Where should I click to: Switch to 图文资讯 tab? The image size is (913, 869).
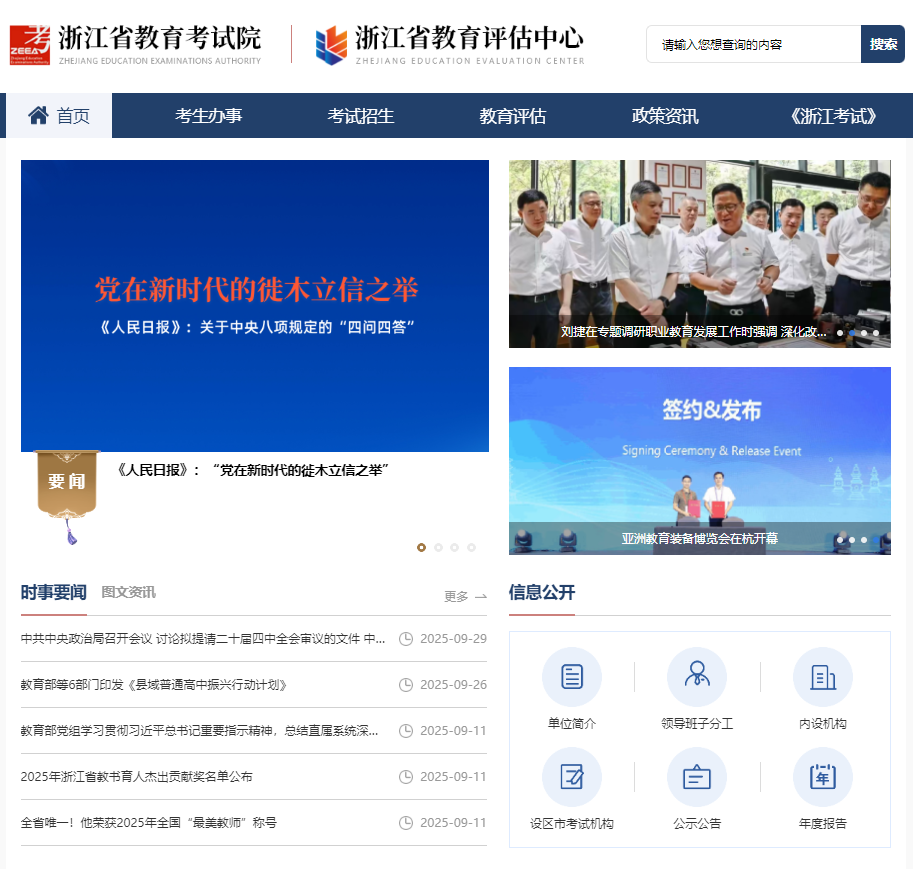[128, 592]
